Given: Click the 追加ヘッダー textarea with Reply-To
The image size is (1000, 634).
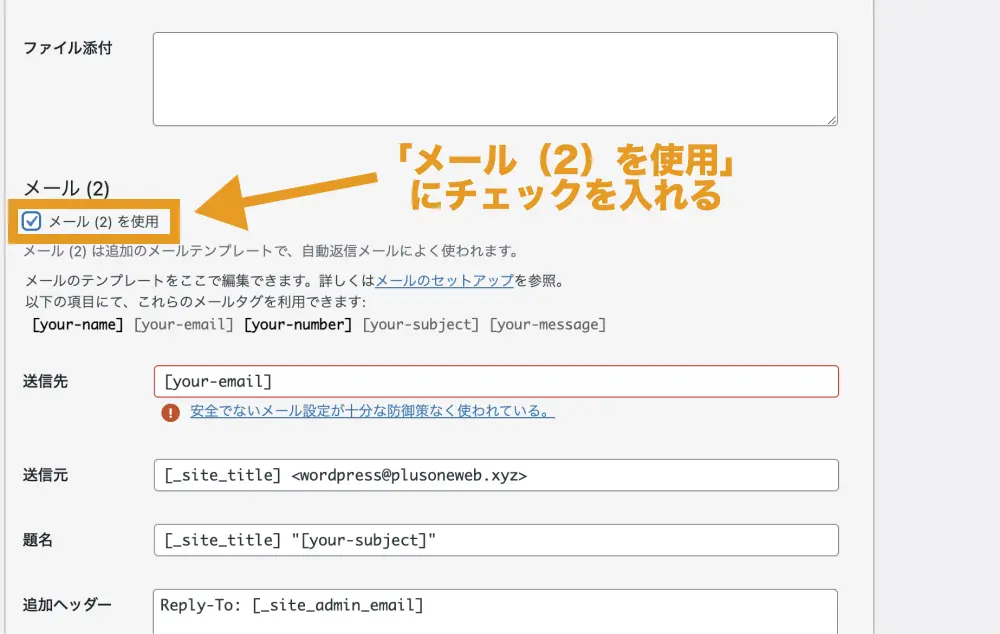Looking at the screenshot, I should coord(495,610).
